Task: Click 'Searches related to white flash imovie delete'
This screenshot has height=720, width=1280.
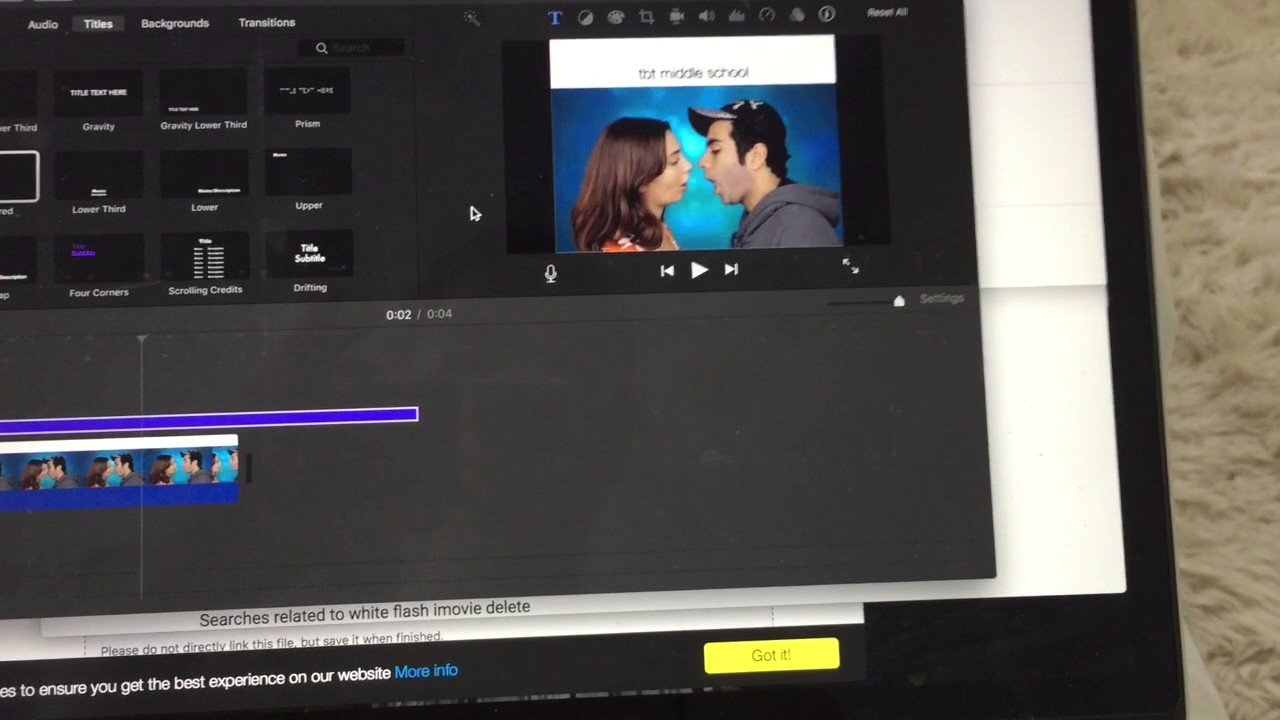Action: (x=365, y=614)
